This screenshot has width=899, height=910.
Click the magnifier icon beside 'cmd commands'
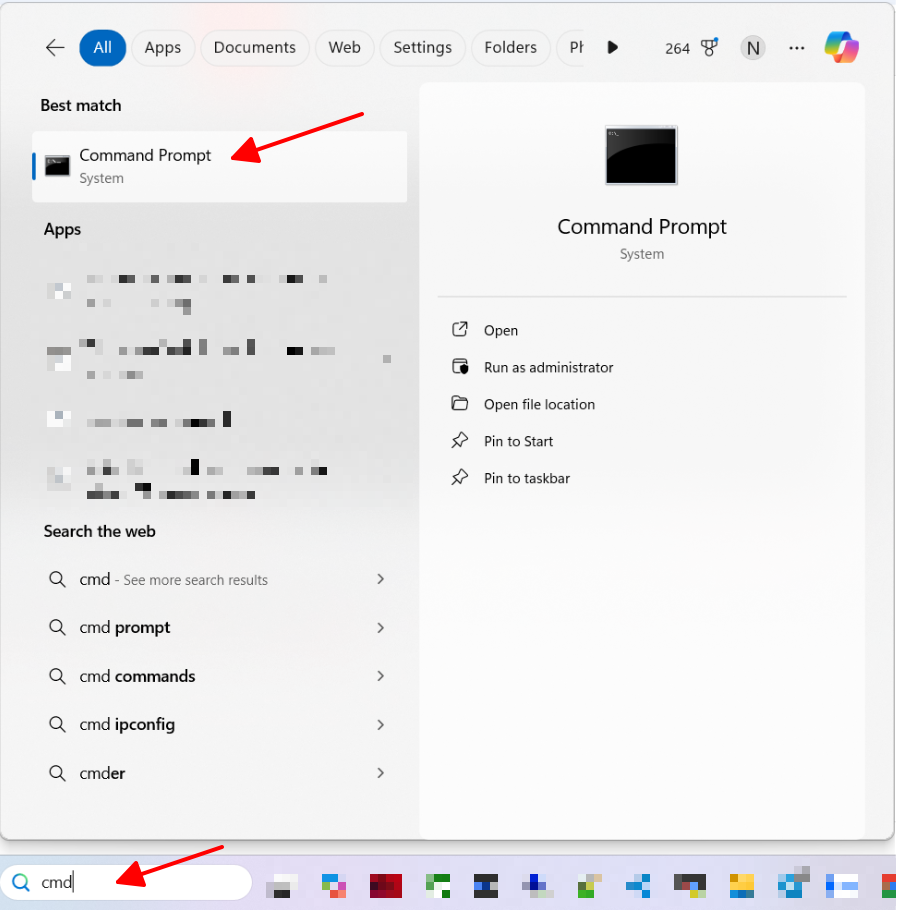pyautogui.click(x=57, y=676)
